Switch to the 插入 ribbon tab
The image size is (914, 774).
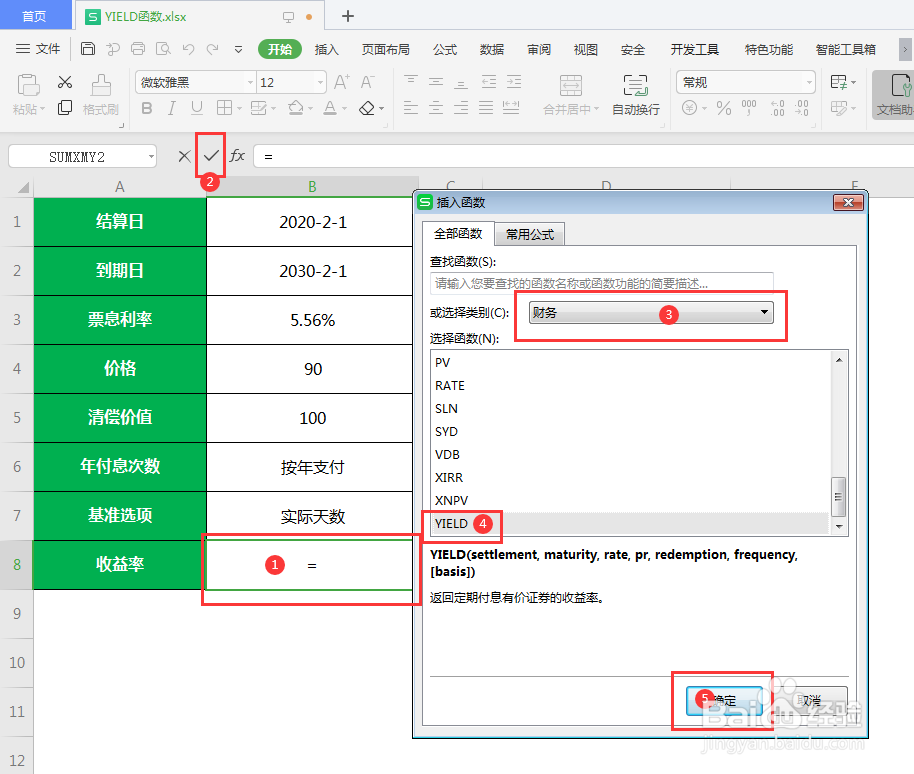326,50
